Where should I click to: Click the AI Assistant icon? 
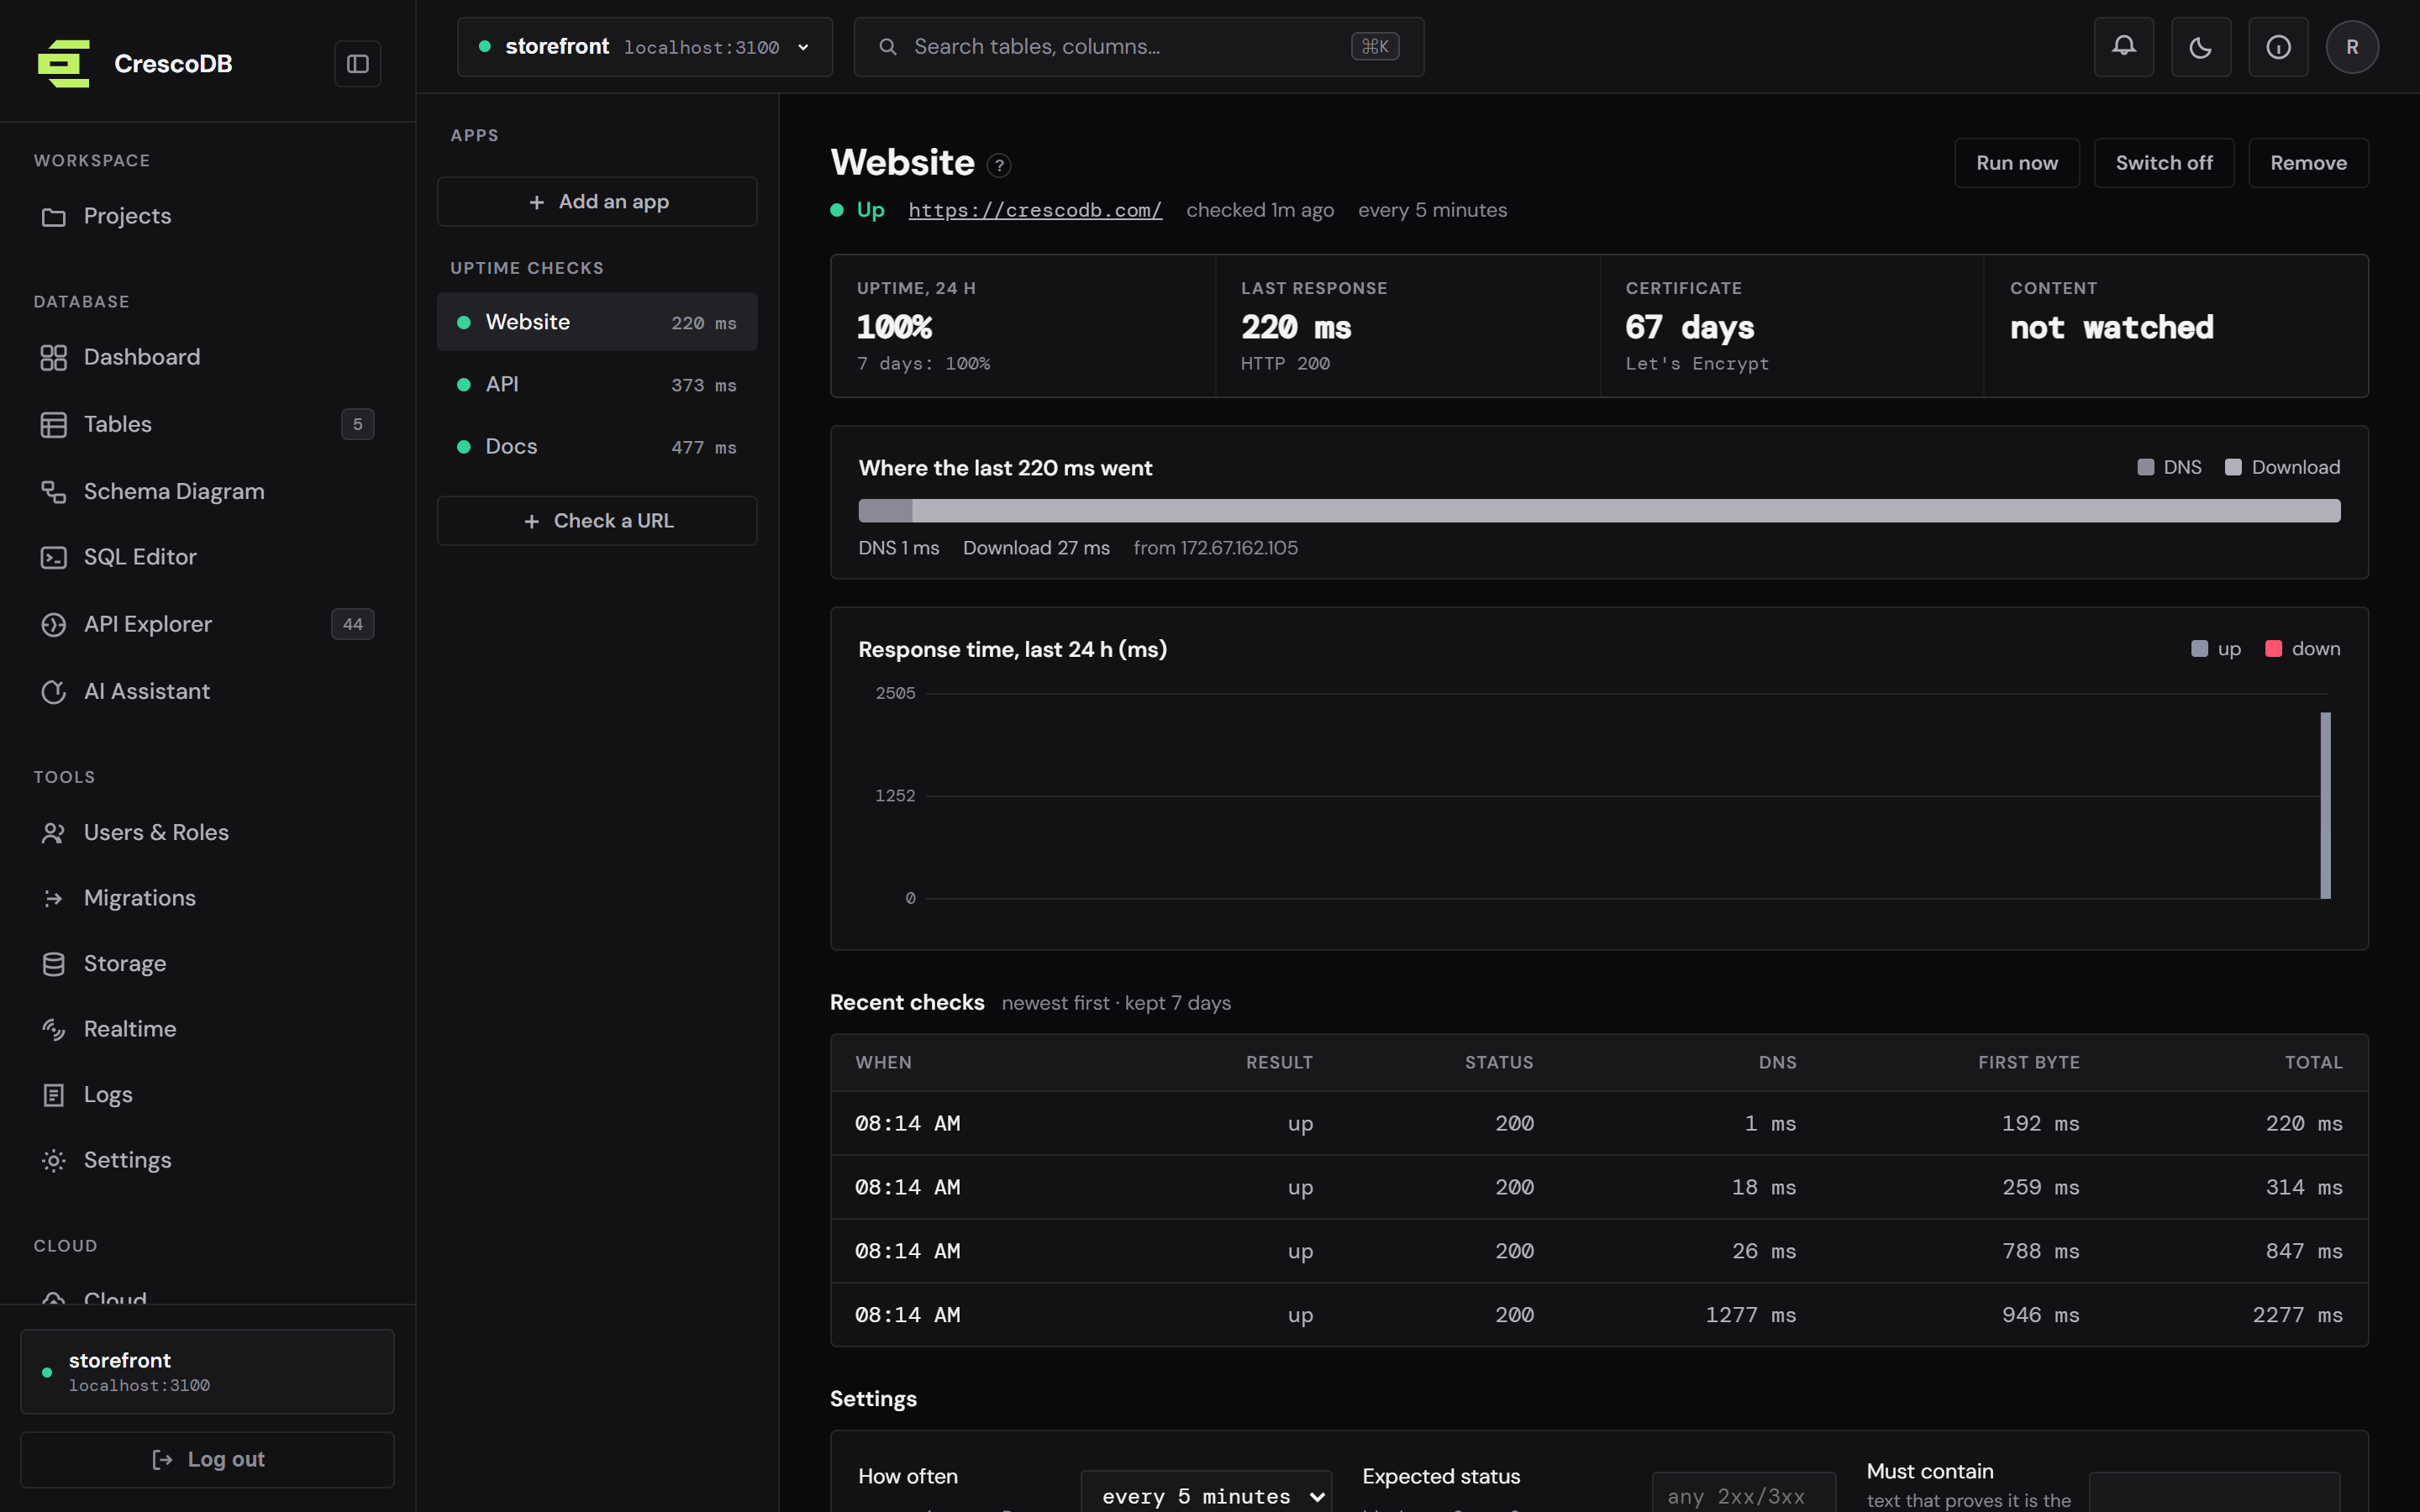[53, 692]
